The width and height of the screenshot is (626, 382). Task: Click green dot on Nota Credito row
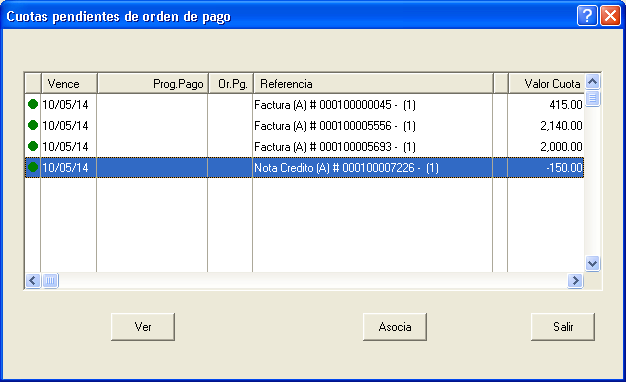tap(33, 167)
